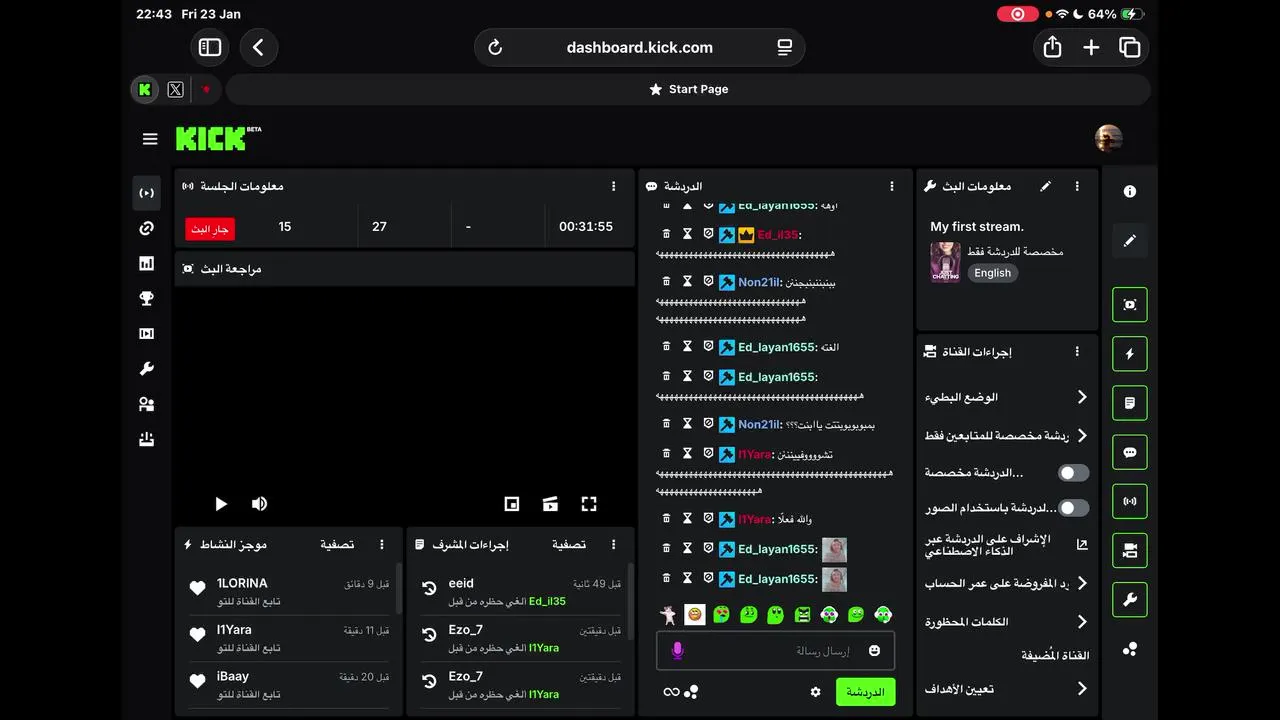The width and height of the screenshot is (1280, 720).
Task: Click the theater mode icon in stream preview
Action: click(x=550, y=504)
